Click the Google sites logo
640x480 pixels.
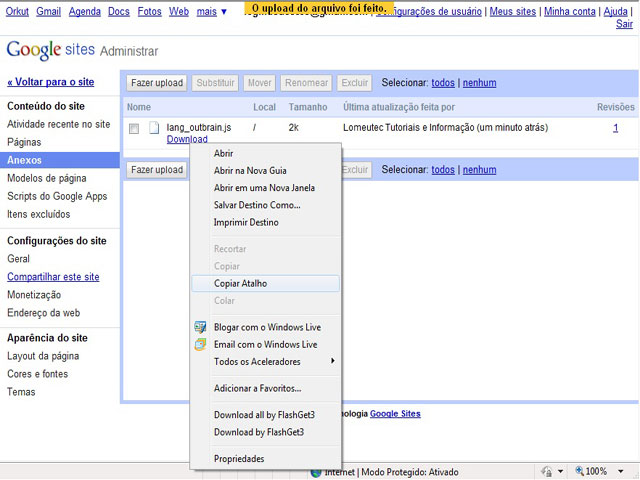tap(51, 50)
